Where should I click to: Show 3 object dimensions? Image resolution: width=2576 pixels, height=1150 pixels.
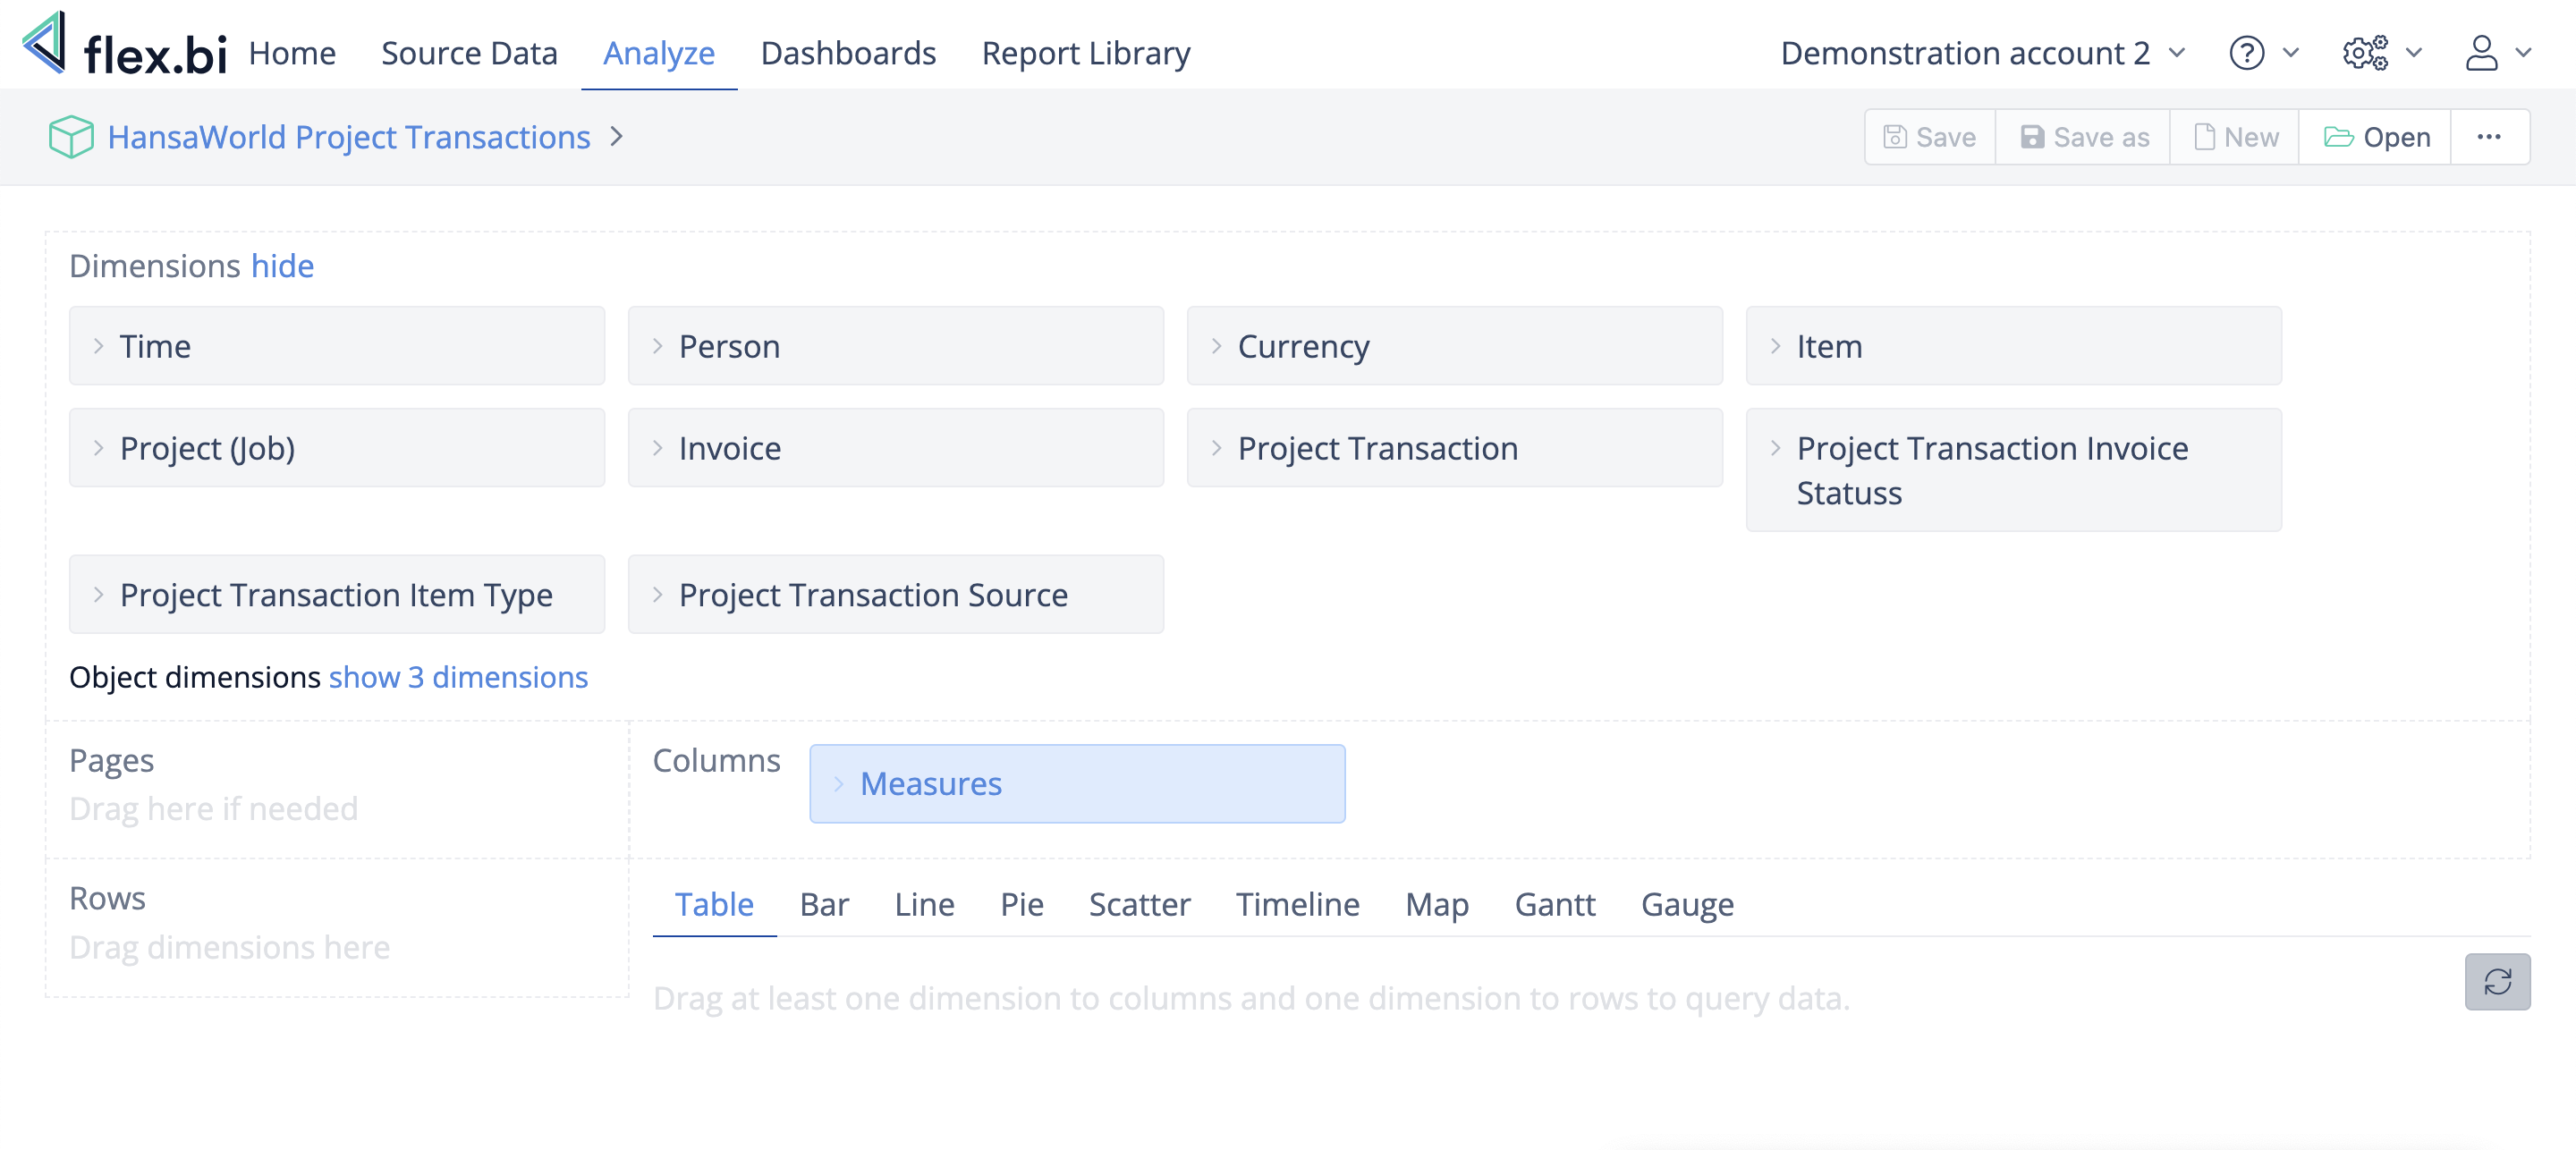click(458, 677)
